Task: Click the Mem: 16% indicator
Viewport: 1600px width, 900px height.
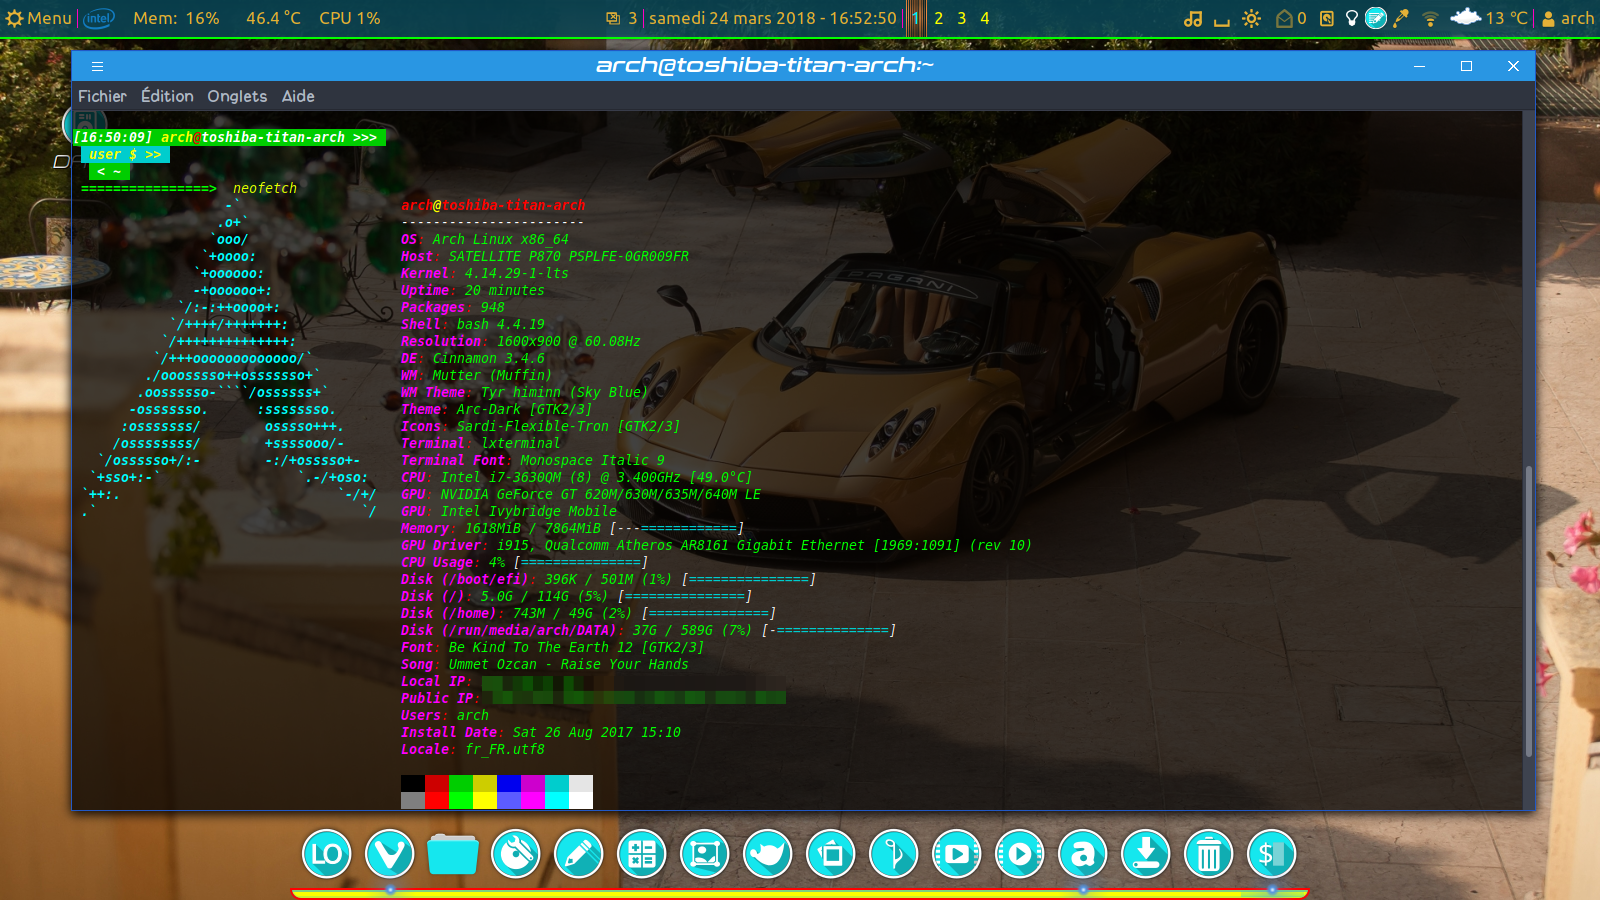Action: click(x=176, y=18)
